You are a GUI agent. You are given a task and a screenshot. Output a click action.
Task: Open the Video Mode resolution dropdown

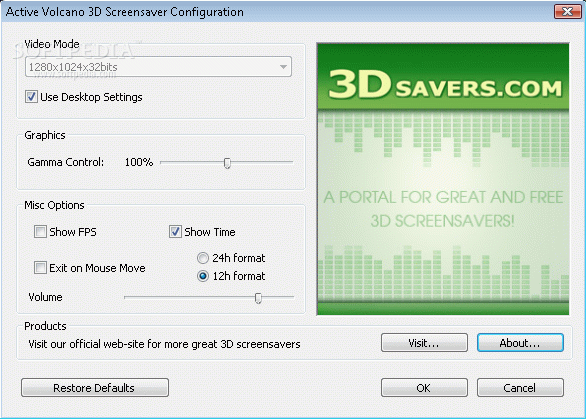(158, 67)
